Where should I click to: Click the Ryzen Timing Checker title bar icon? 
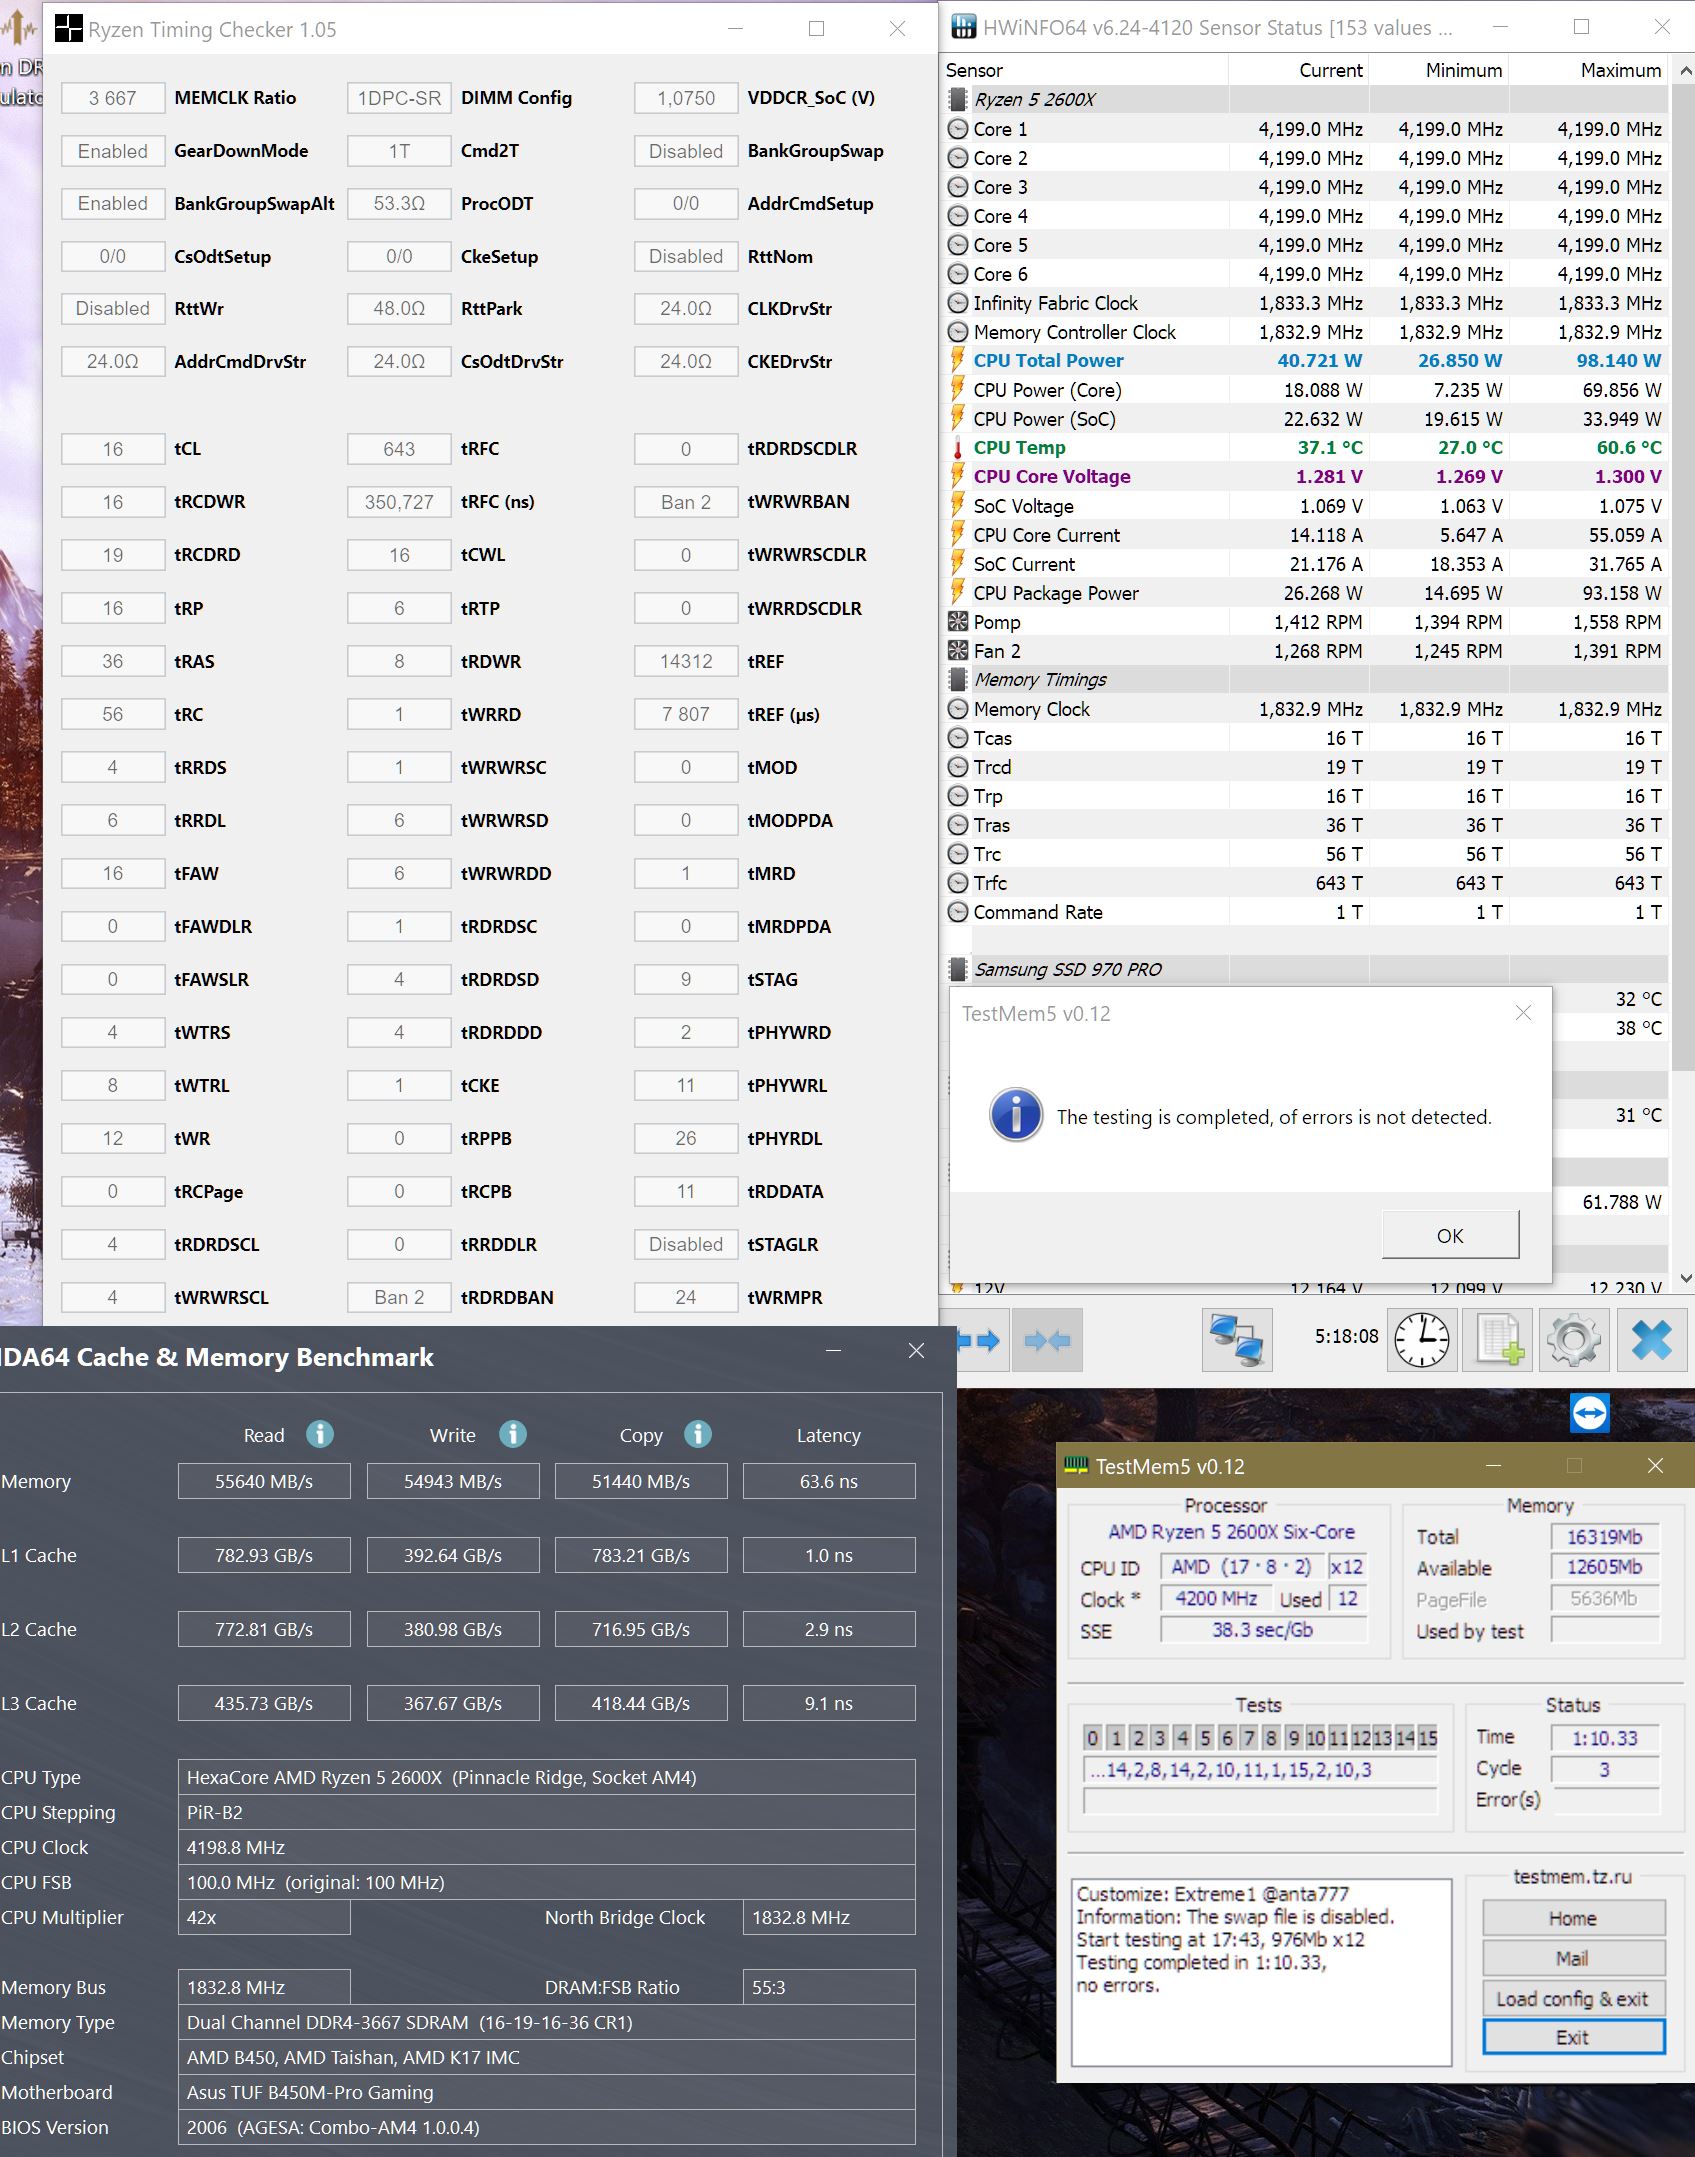click(68, 29)
